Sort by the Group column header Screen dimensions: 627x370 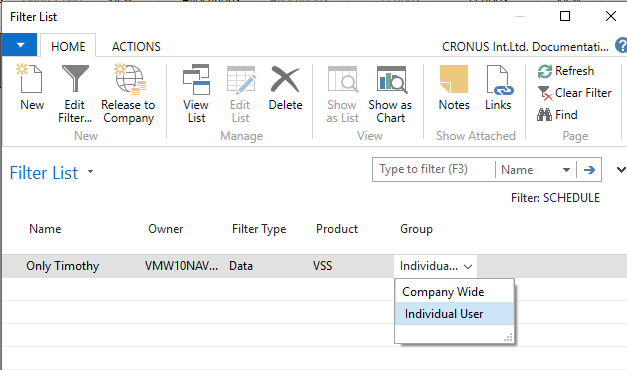point(416,229)
